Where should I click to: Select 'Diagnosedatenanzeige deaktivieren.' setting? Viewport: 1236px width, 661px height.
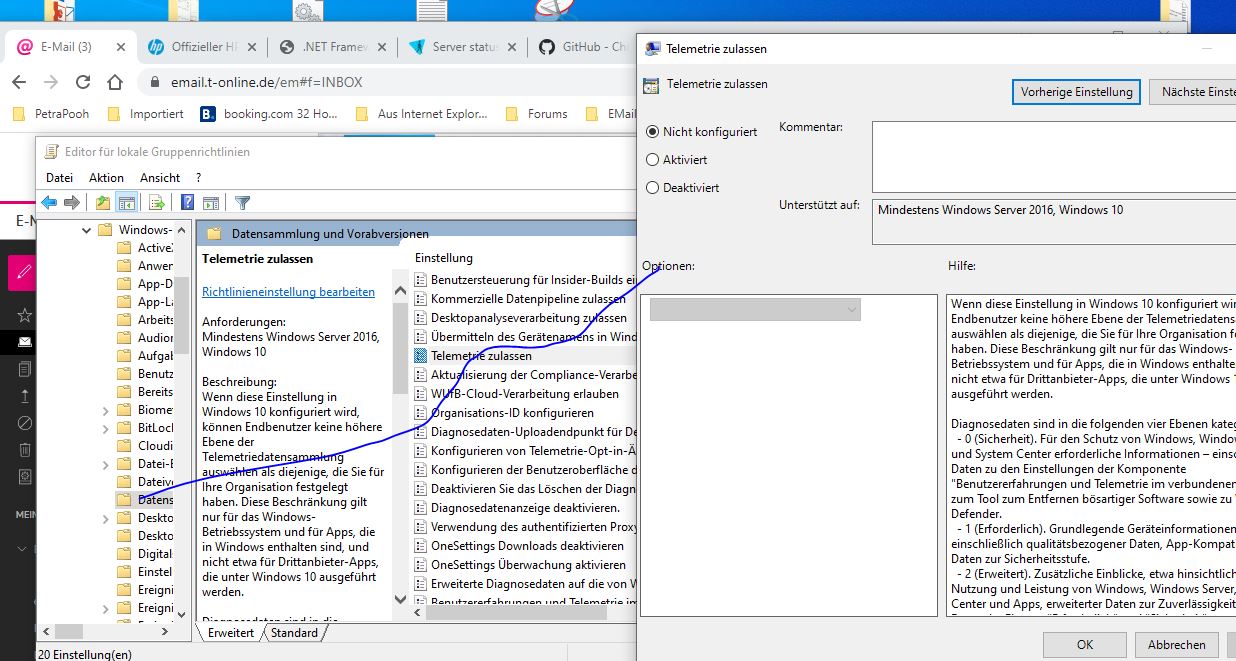525,507
